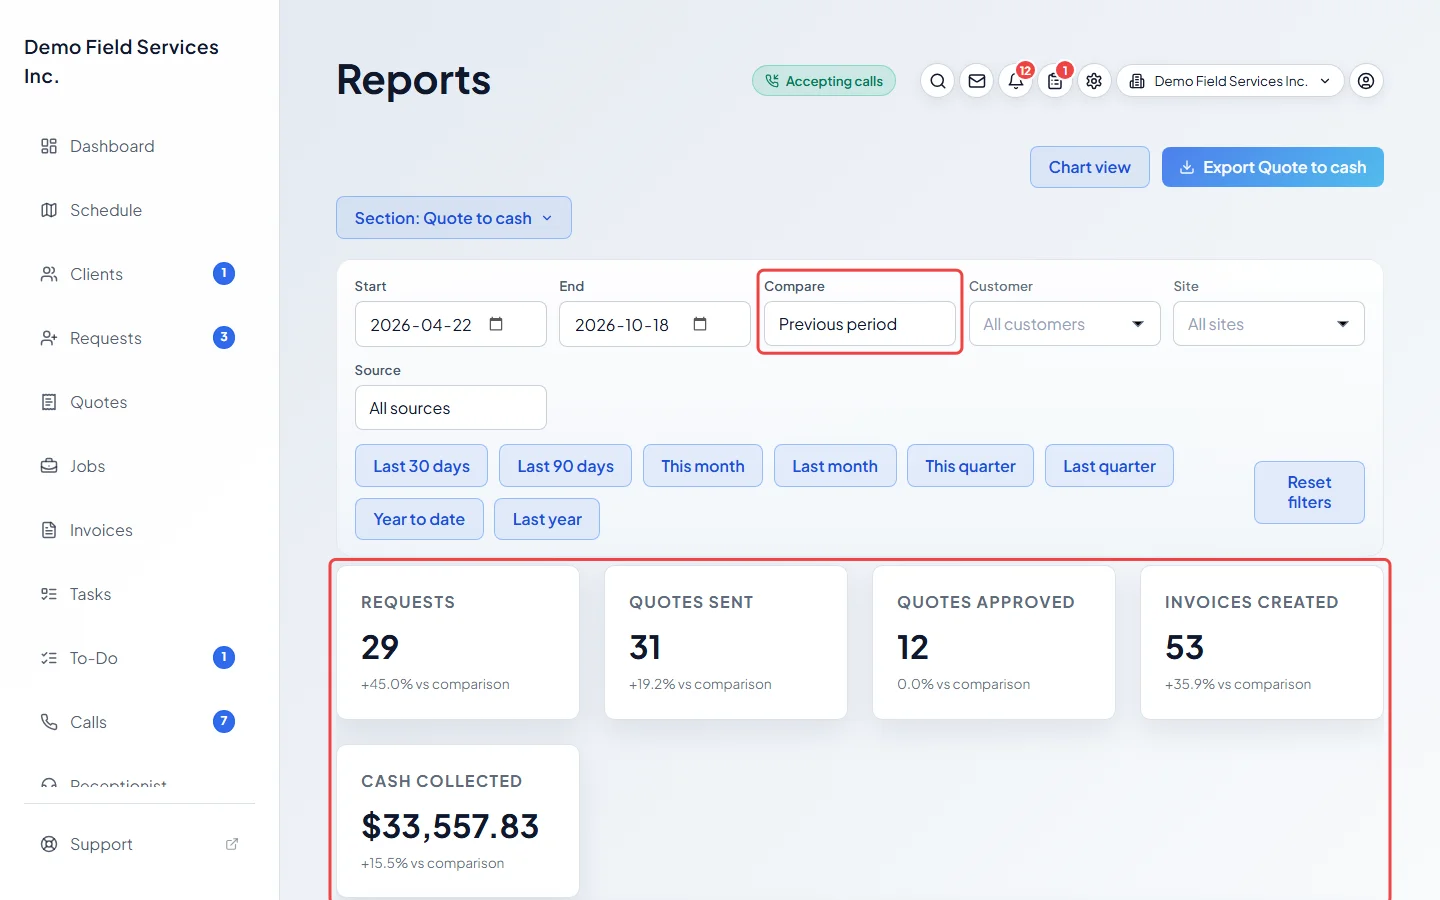Screen dimensions: 1440x900
Task: Switch to Chart view
Action: pyautogui.click(x=1090, y=167)
